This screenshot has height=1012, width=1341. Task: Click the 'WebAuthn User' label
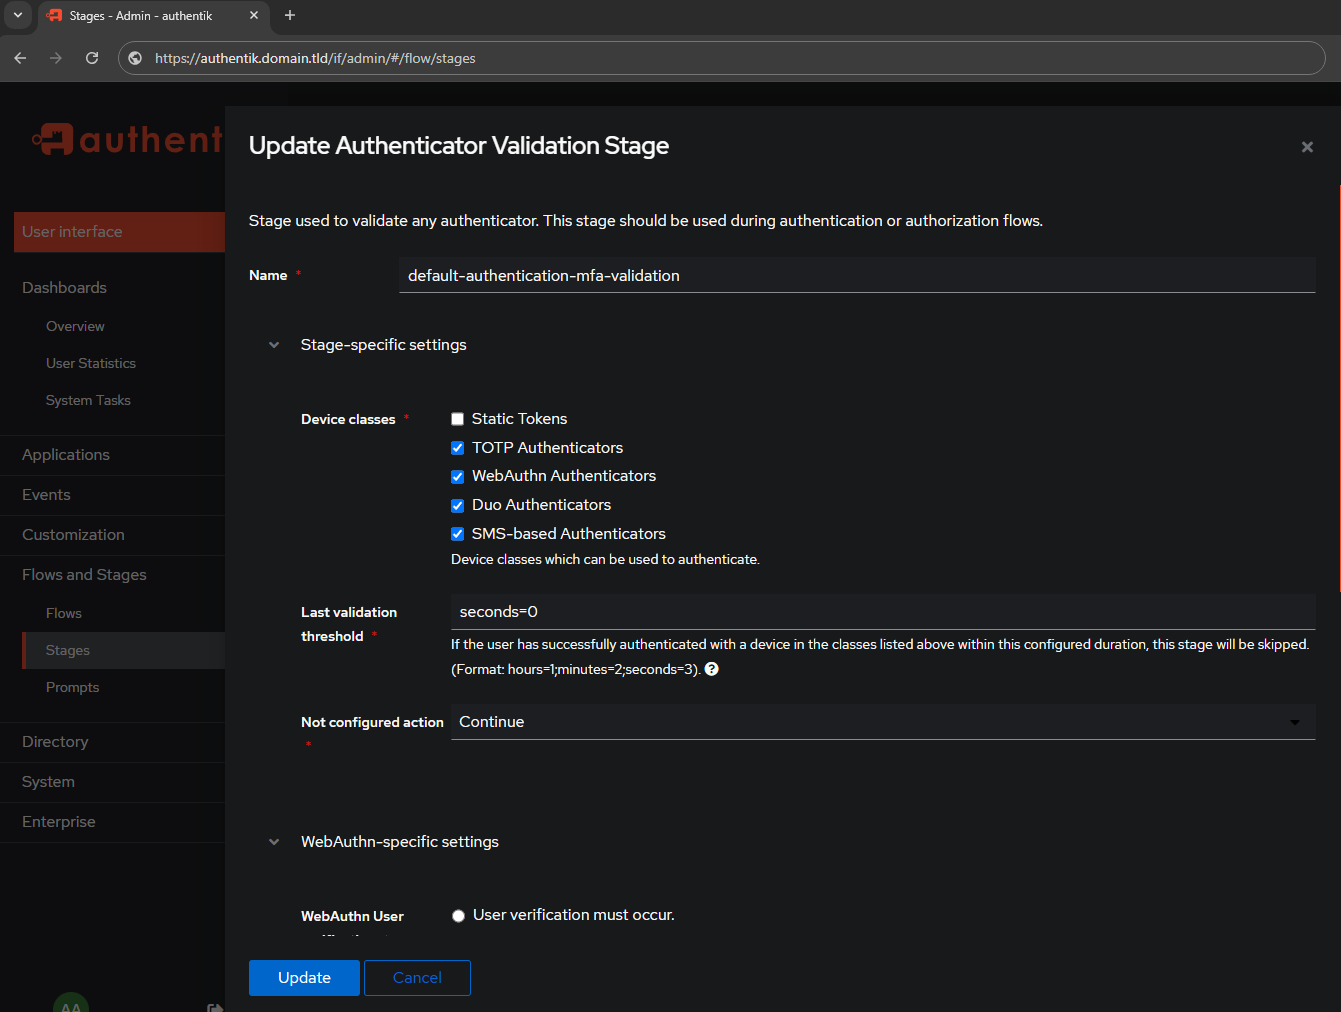(352, 916)
